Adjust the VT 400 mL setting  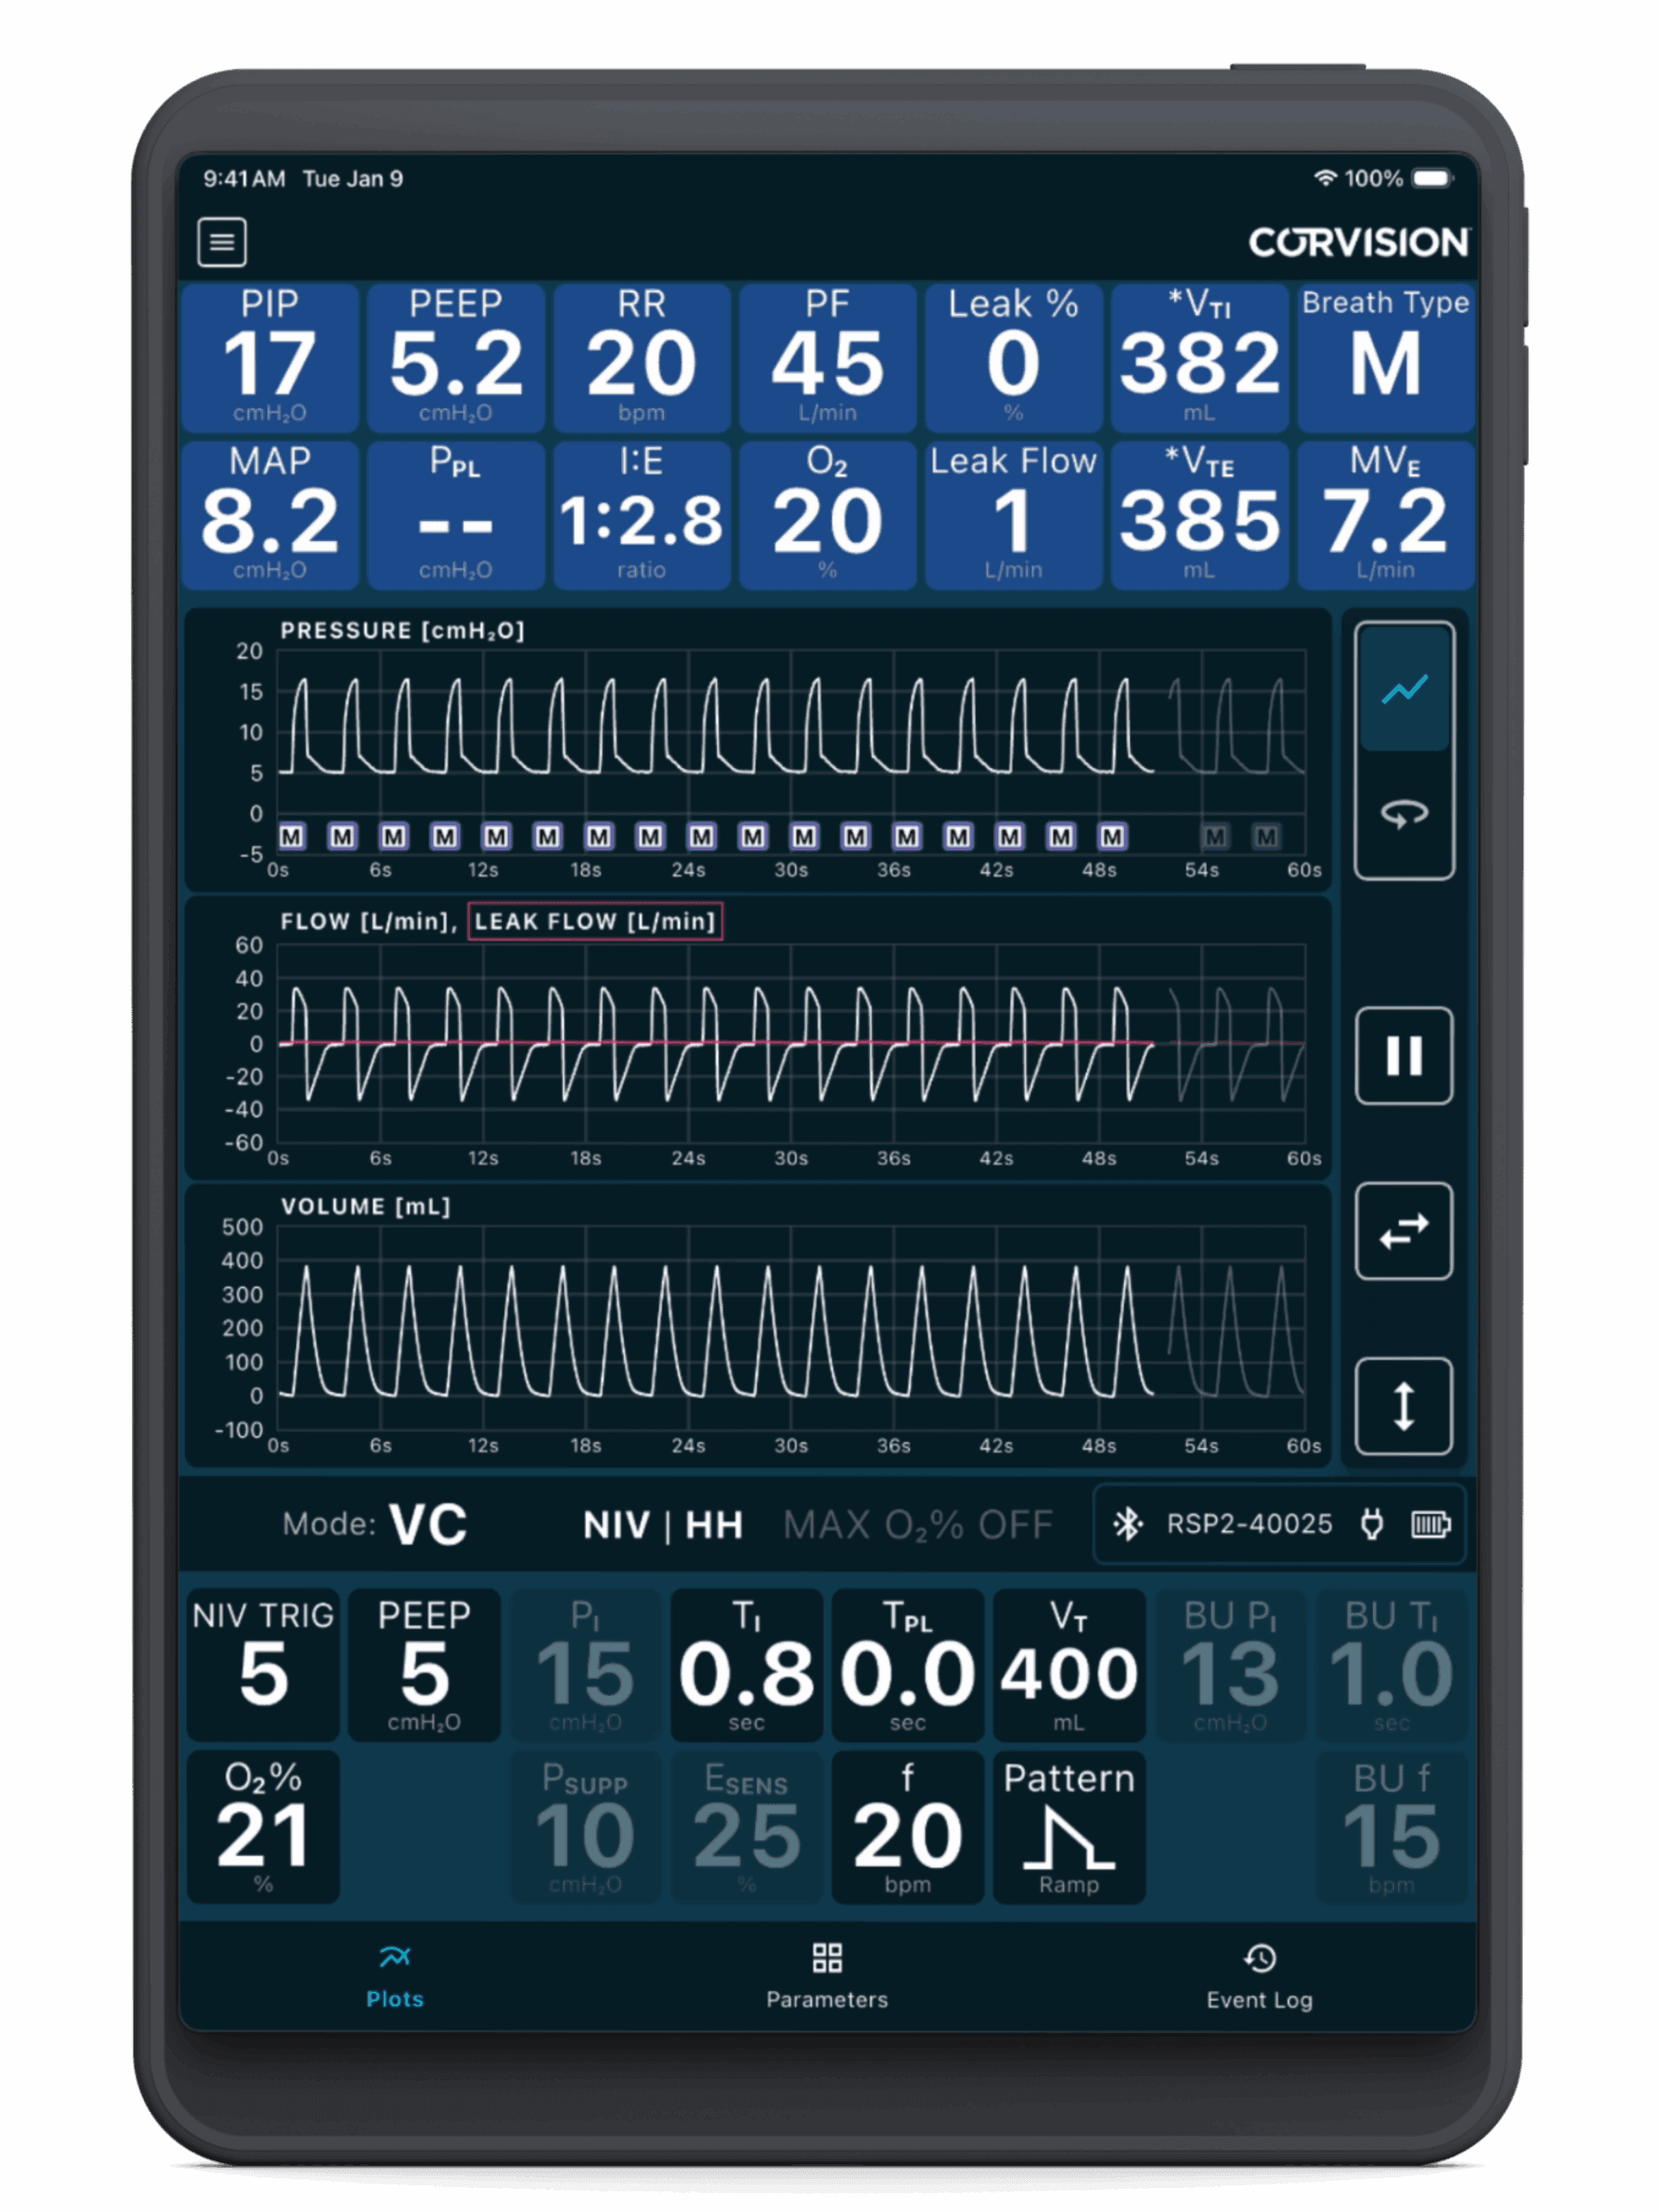1069,1665
